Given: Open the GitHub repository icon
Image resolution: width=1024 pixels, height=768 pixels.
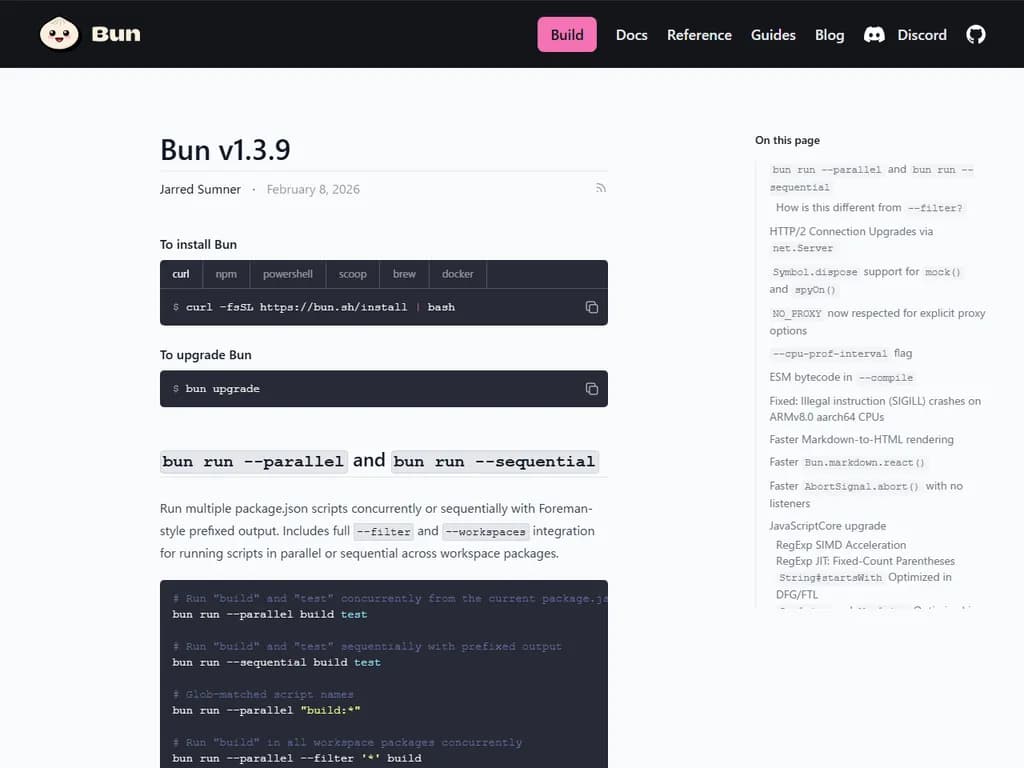Looking at the screenshot, I should point(975,34).
